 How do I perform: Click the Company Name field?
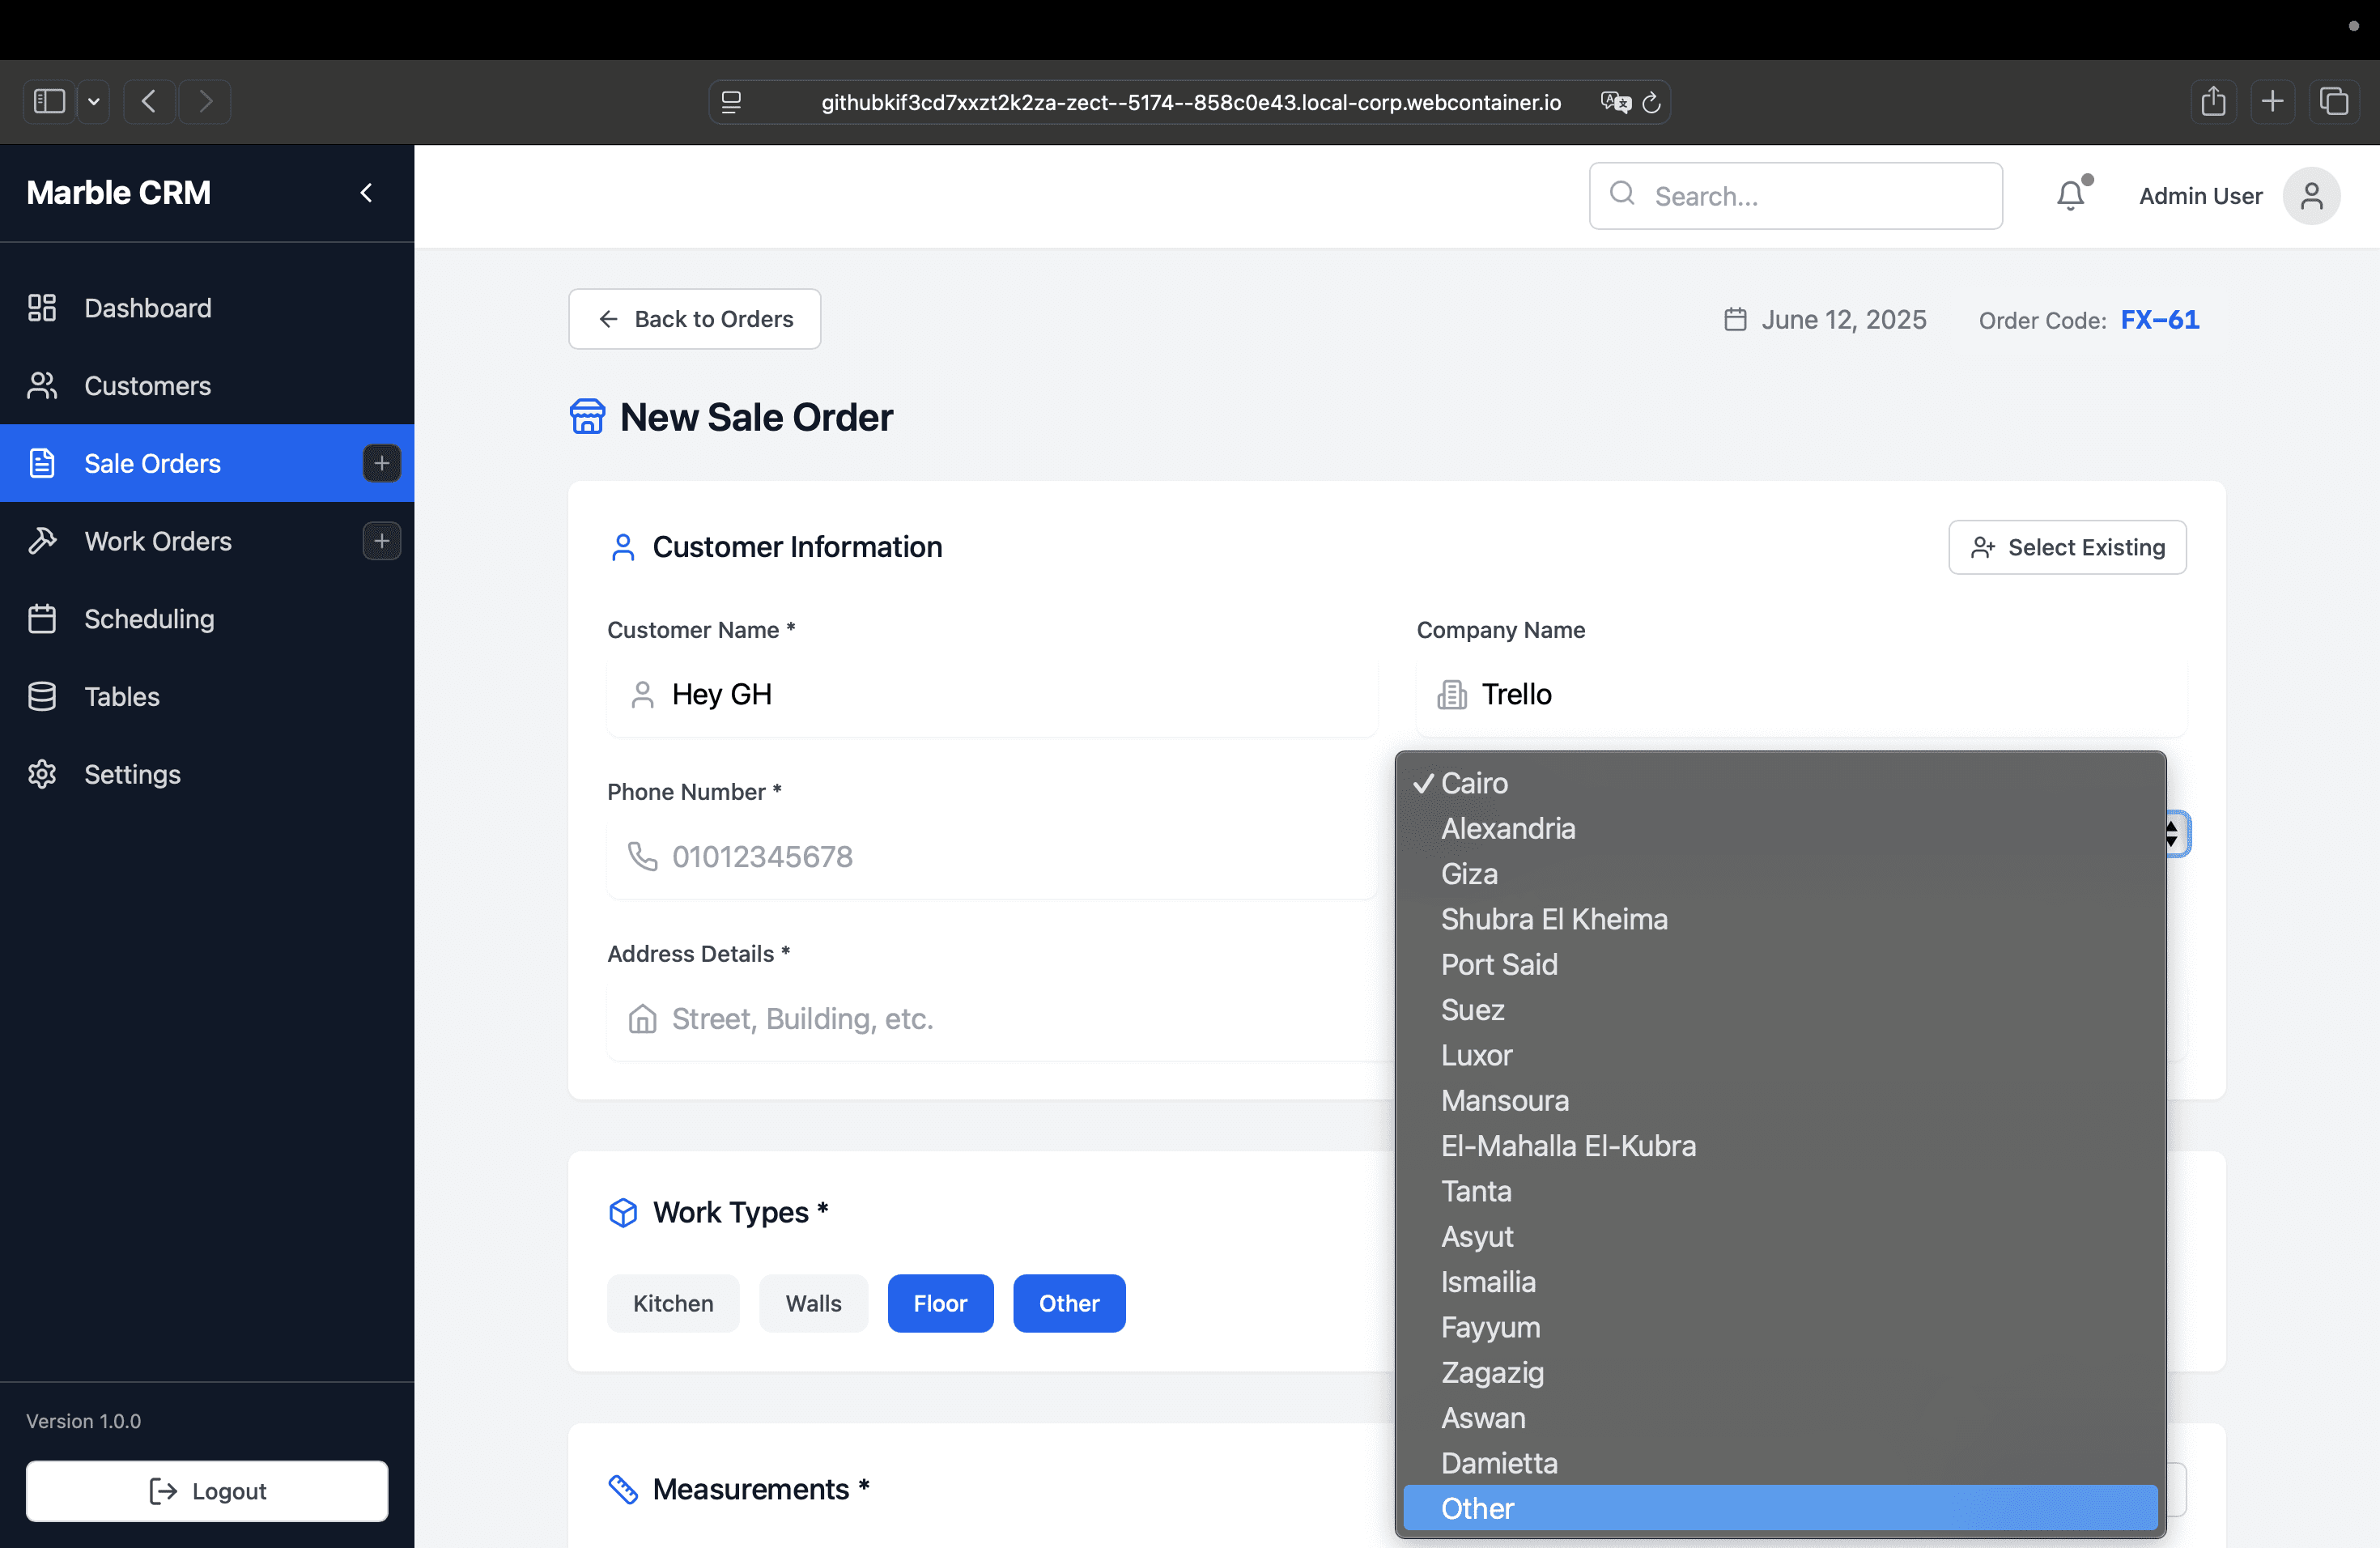[1802, 694]
